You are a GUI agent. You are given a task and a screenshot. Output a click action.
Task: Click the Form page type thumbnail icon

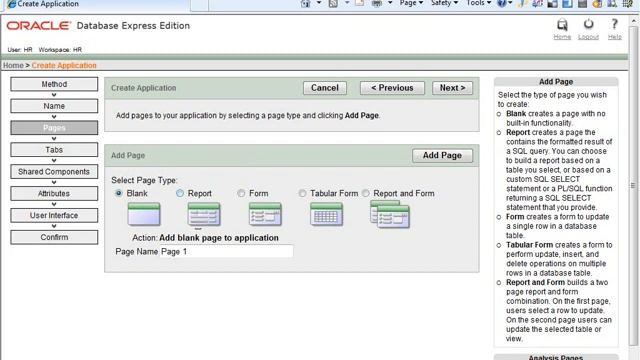pos(265,214)
